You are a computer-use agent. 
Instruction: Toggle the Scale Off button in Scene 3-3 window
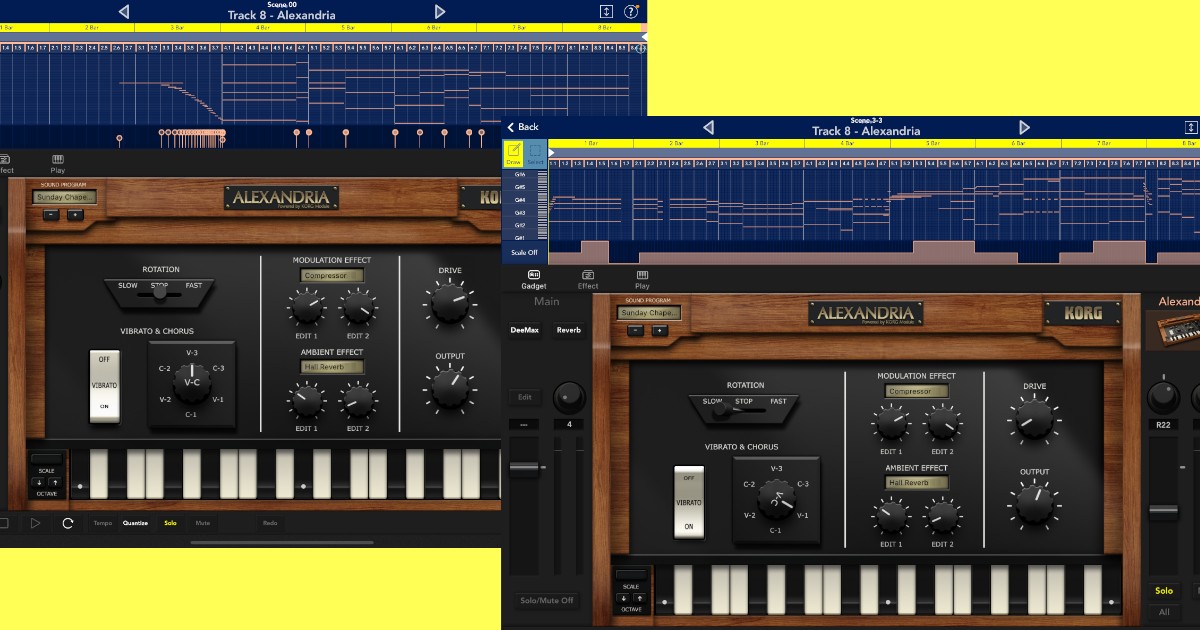(x=524, y=253)
